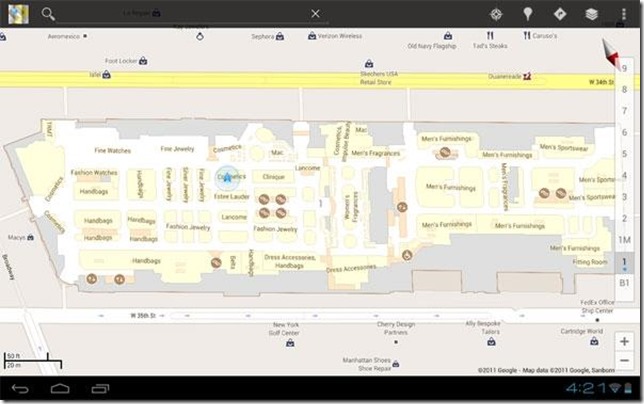Screen dimensions: 644x404
Task: Open the overflow menu dots
Action: pos(623,14)
